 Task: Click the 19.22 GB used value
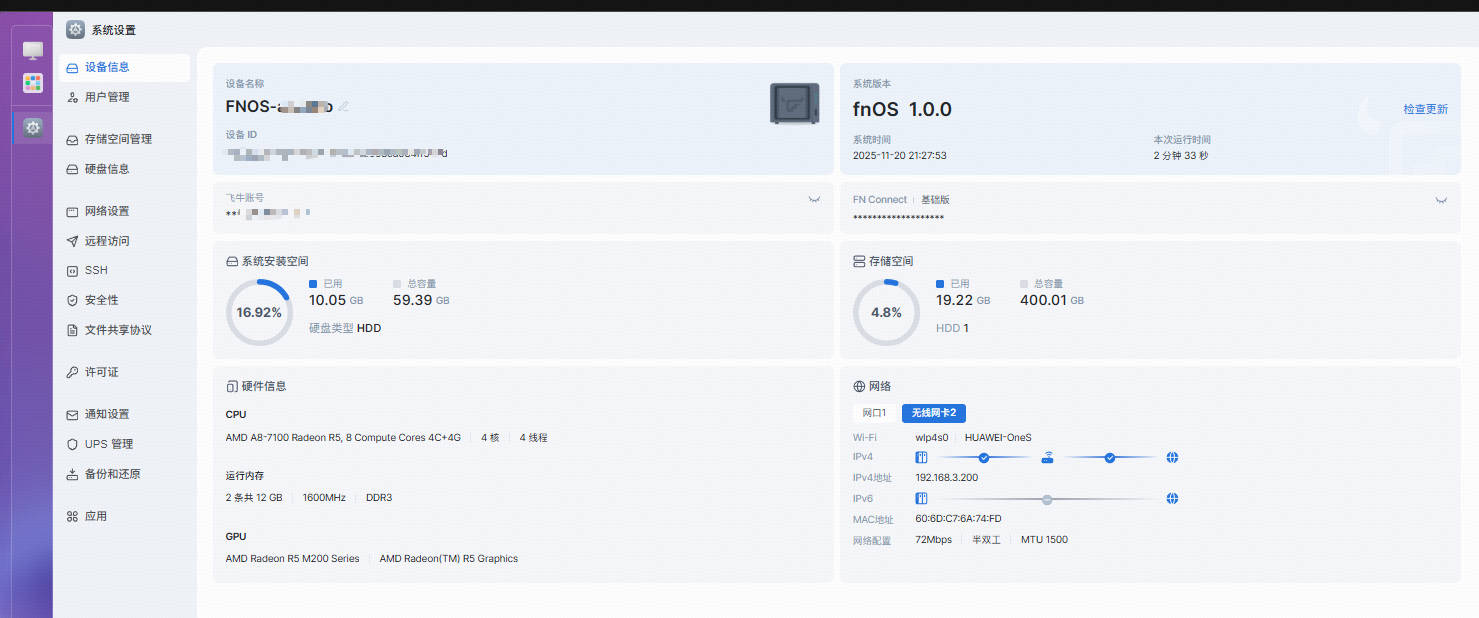click(x=963, y=300)
